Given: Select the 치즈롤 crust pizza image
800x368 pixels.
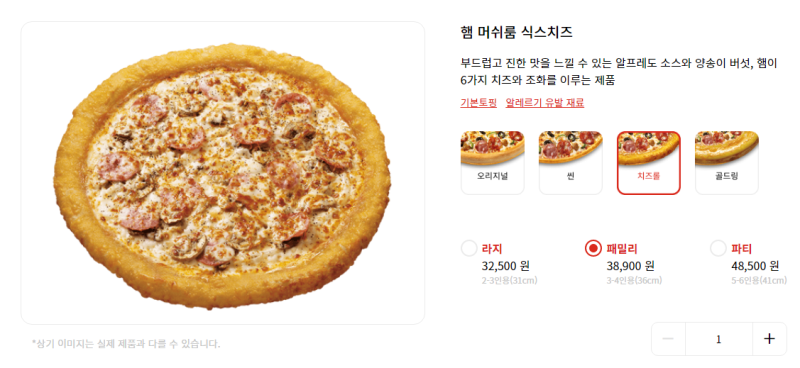Looking at the screenshot, I should [x=648, y=149].
